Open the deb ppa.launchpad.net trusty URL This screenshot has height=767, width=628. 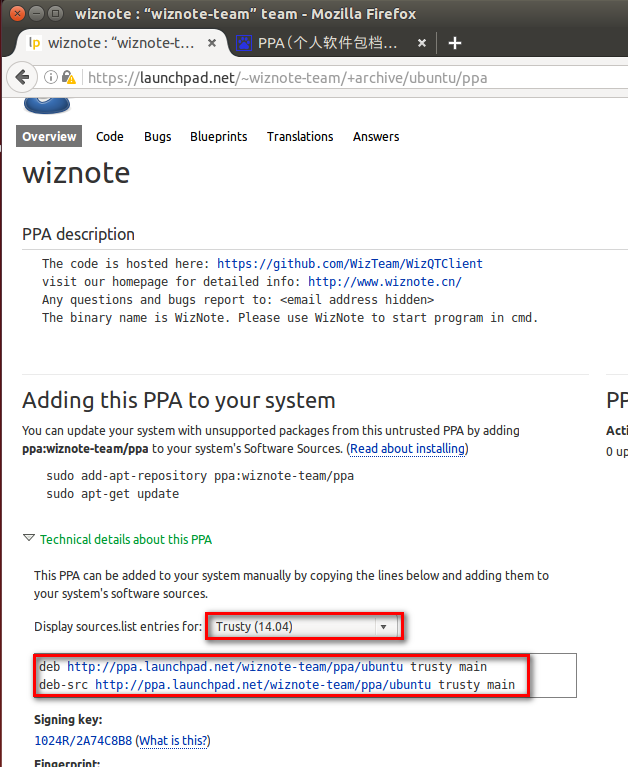click(x=235, y=667)
